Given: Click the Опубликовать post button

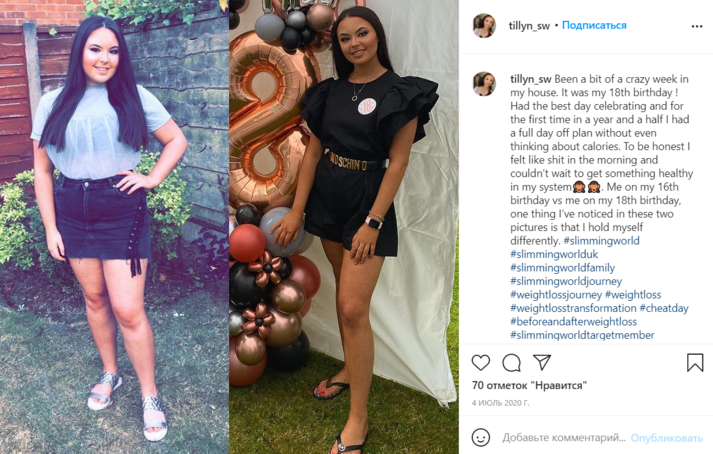Looking at the screenshot, I should [666, 438].
